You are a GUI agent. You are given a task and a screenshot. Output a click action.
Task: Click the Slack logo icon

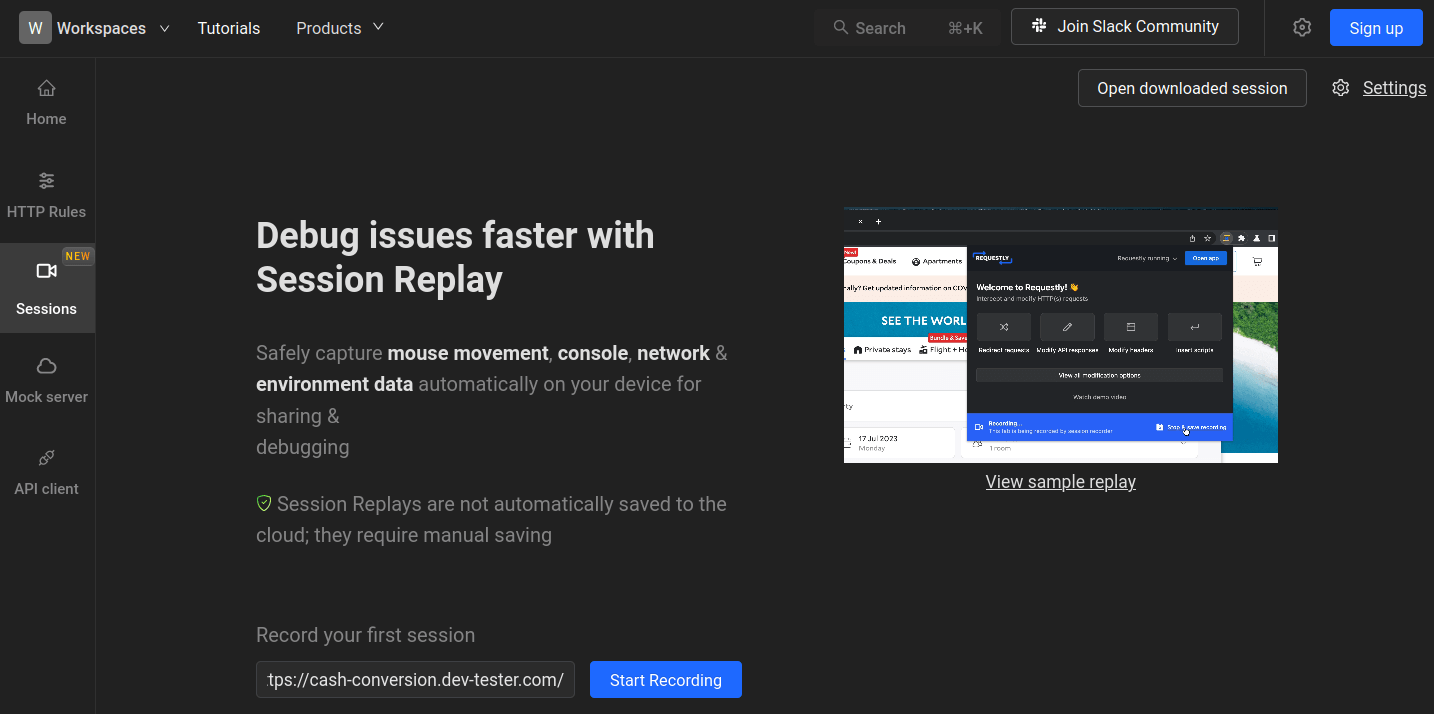coord(1039,26)
